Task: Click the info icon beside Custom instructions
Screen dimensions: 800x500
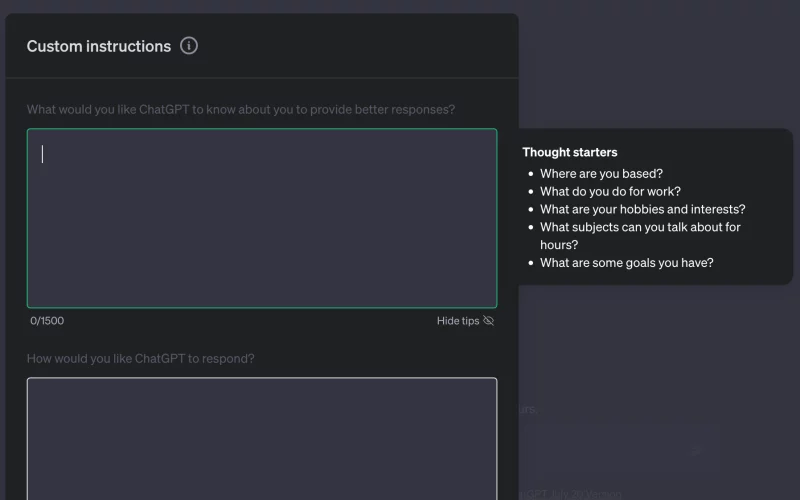Action: [x=189, y=46]
